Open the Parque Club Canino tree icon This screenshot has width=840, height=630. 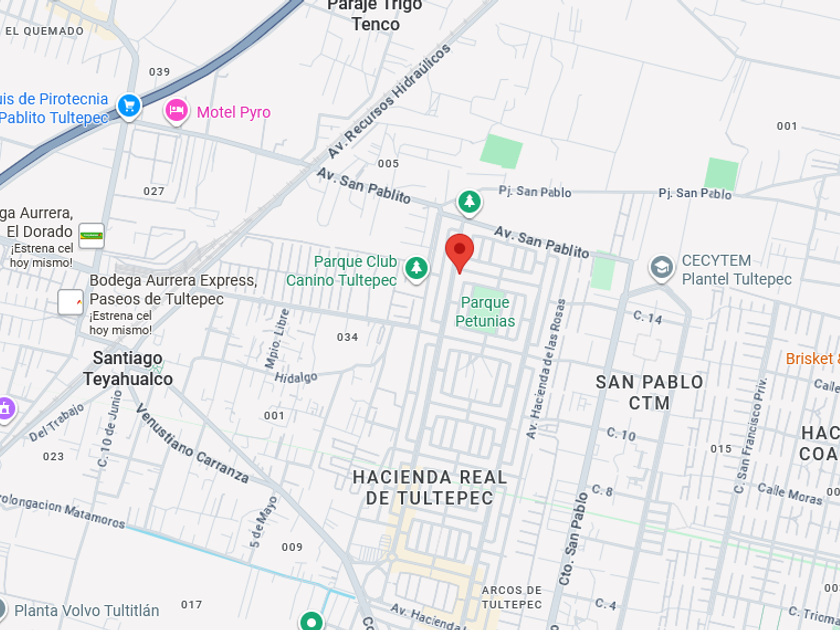point(416,269)
